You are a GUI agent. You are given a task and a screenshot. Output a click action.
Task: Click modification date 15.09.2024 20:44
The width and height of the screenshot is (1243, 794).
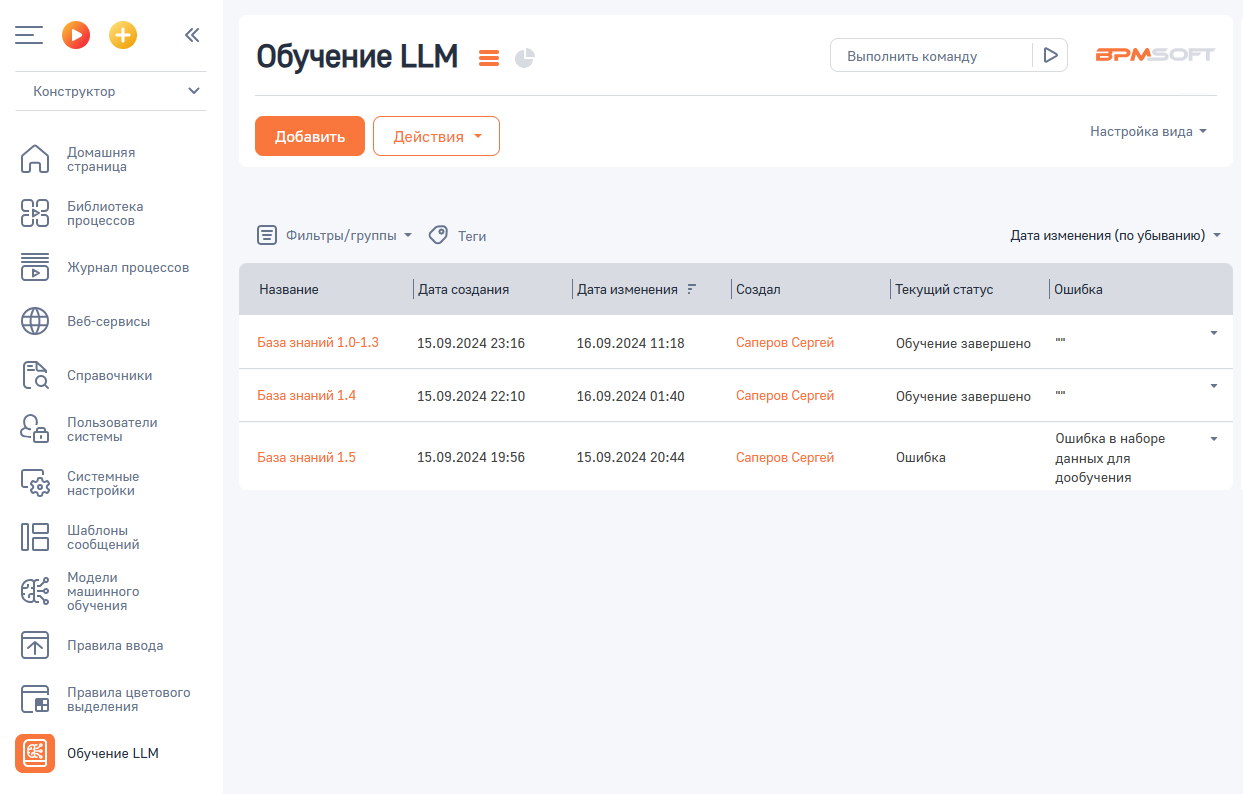click(631, 457)
